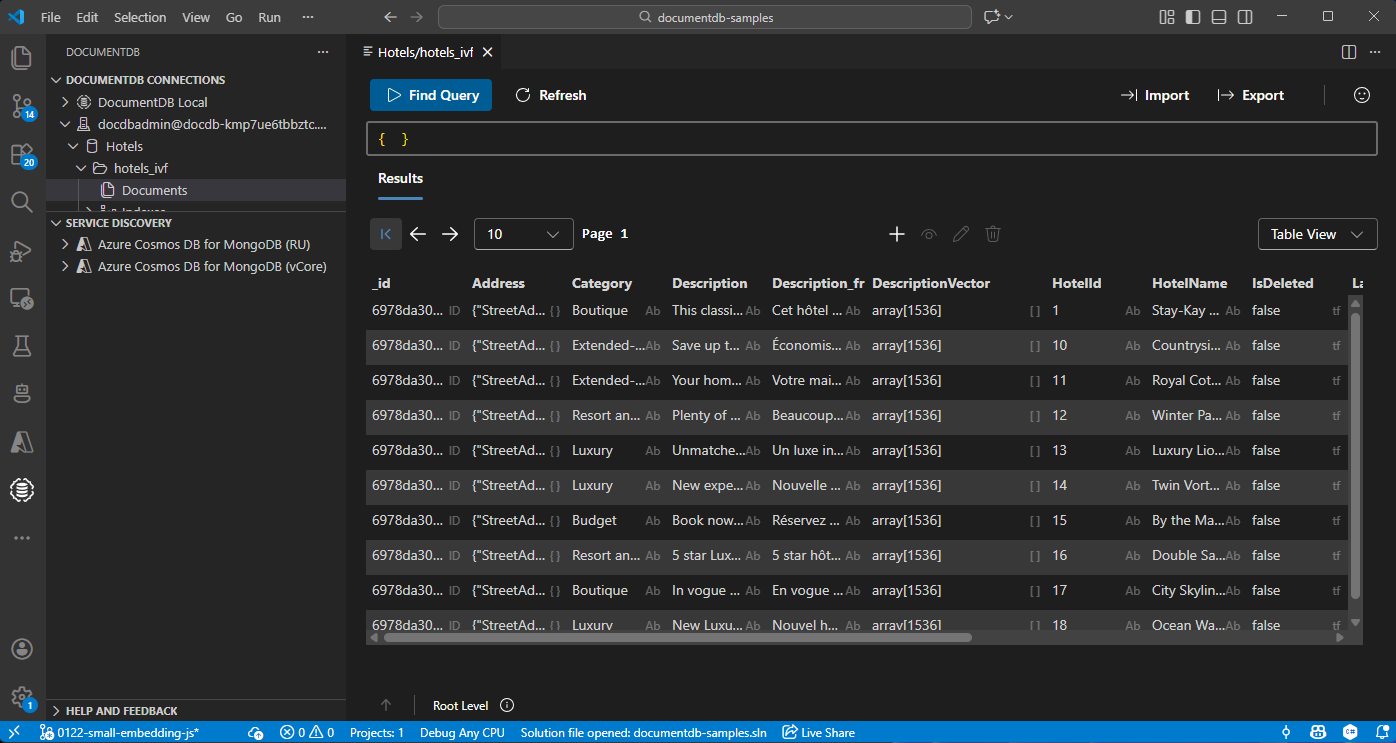Click the Find Query button
1396x743 pixels.
[x=431, y=95]
